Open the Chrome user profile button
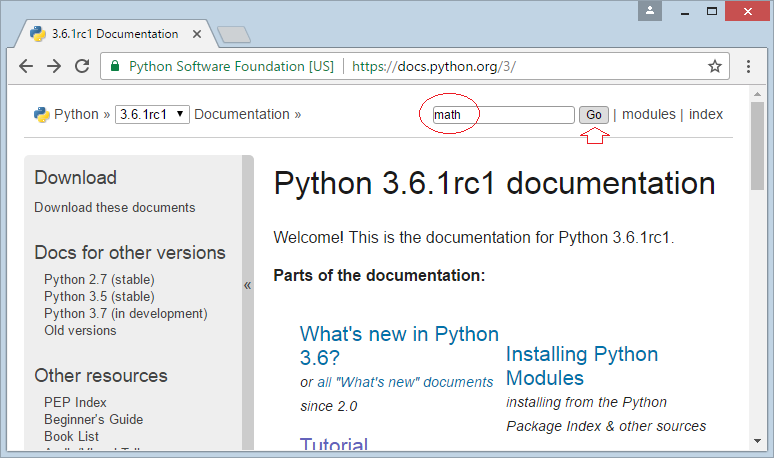This screenshot has height=458, width=774. pos(650,10)
